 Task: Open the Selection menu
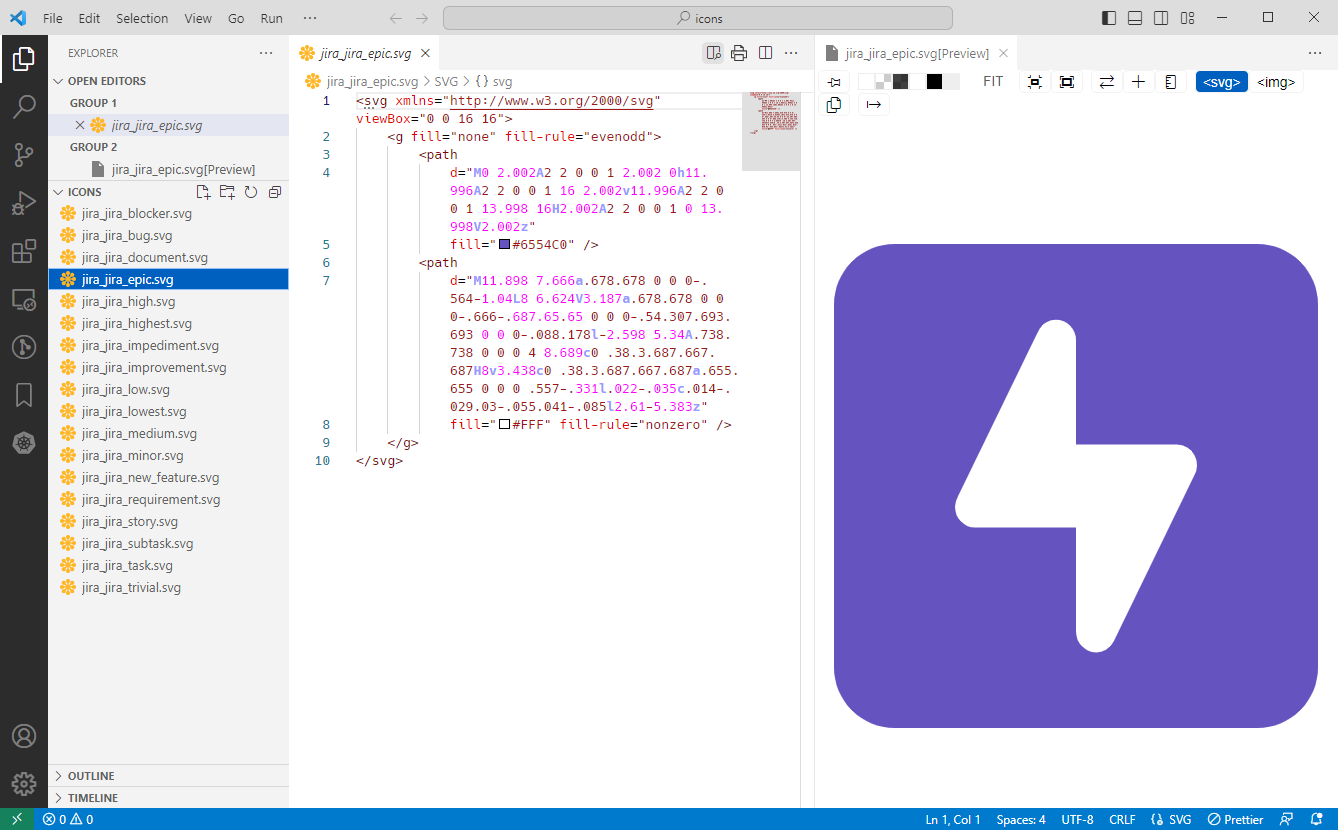point(142,18)
